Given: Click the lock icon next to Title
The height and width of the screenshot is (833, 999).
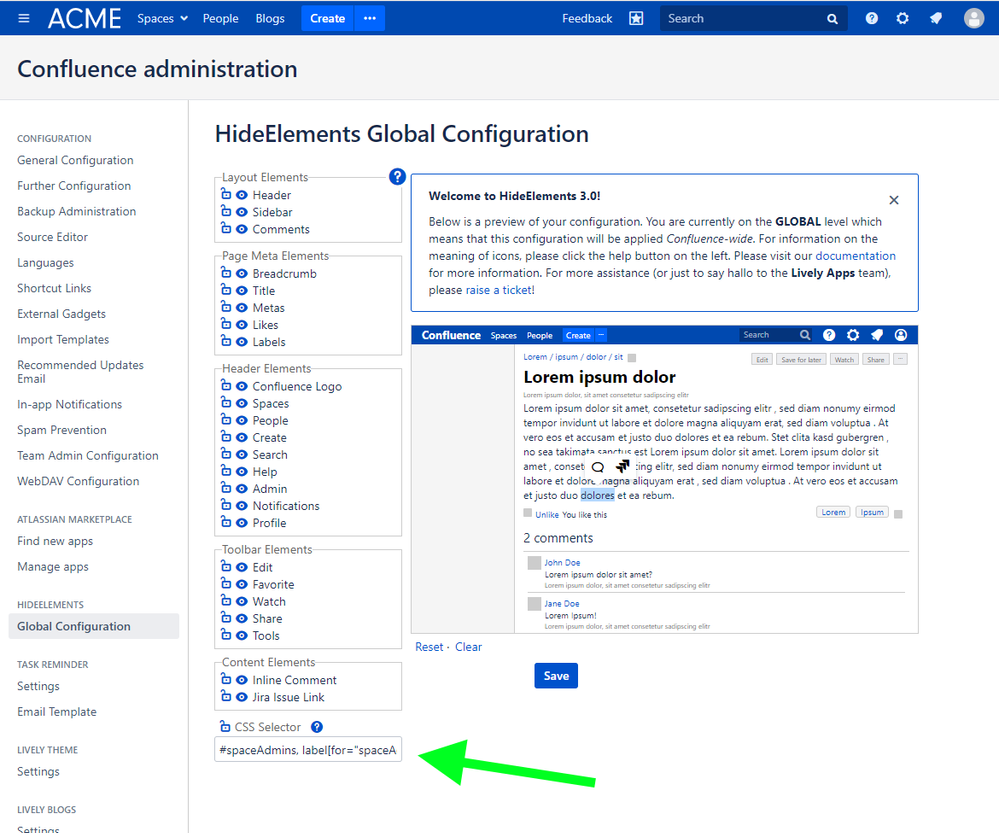Looking at the screenshot, I should [x=226, y=290].
